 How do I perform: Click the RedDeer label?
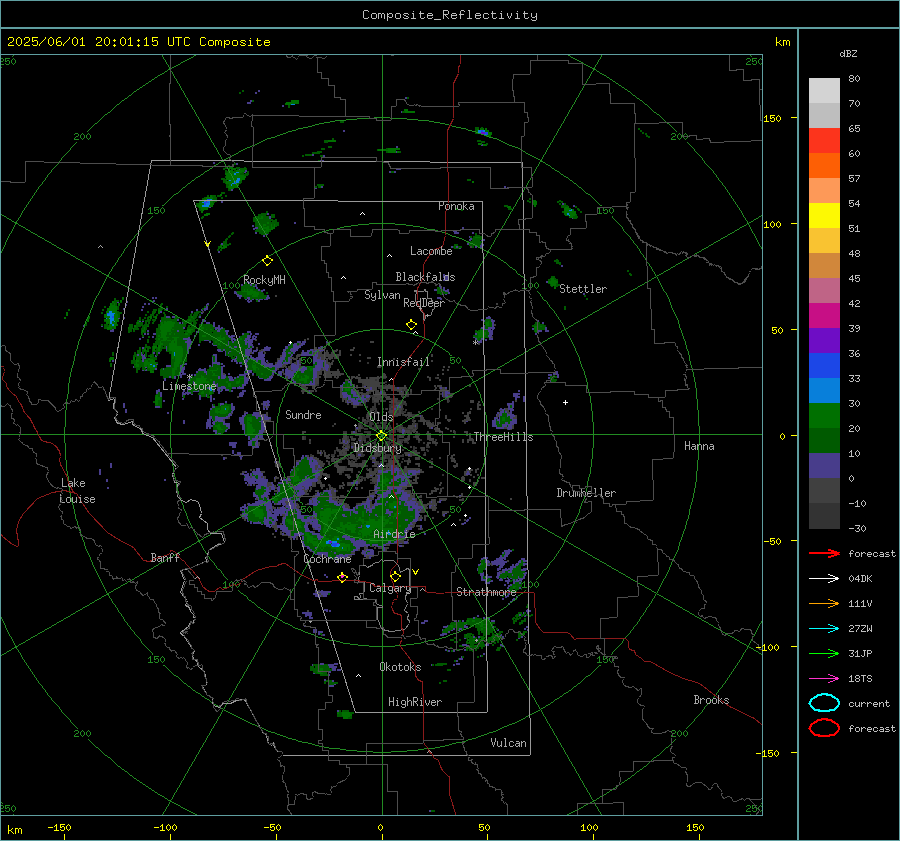coord(424,303)
